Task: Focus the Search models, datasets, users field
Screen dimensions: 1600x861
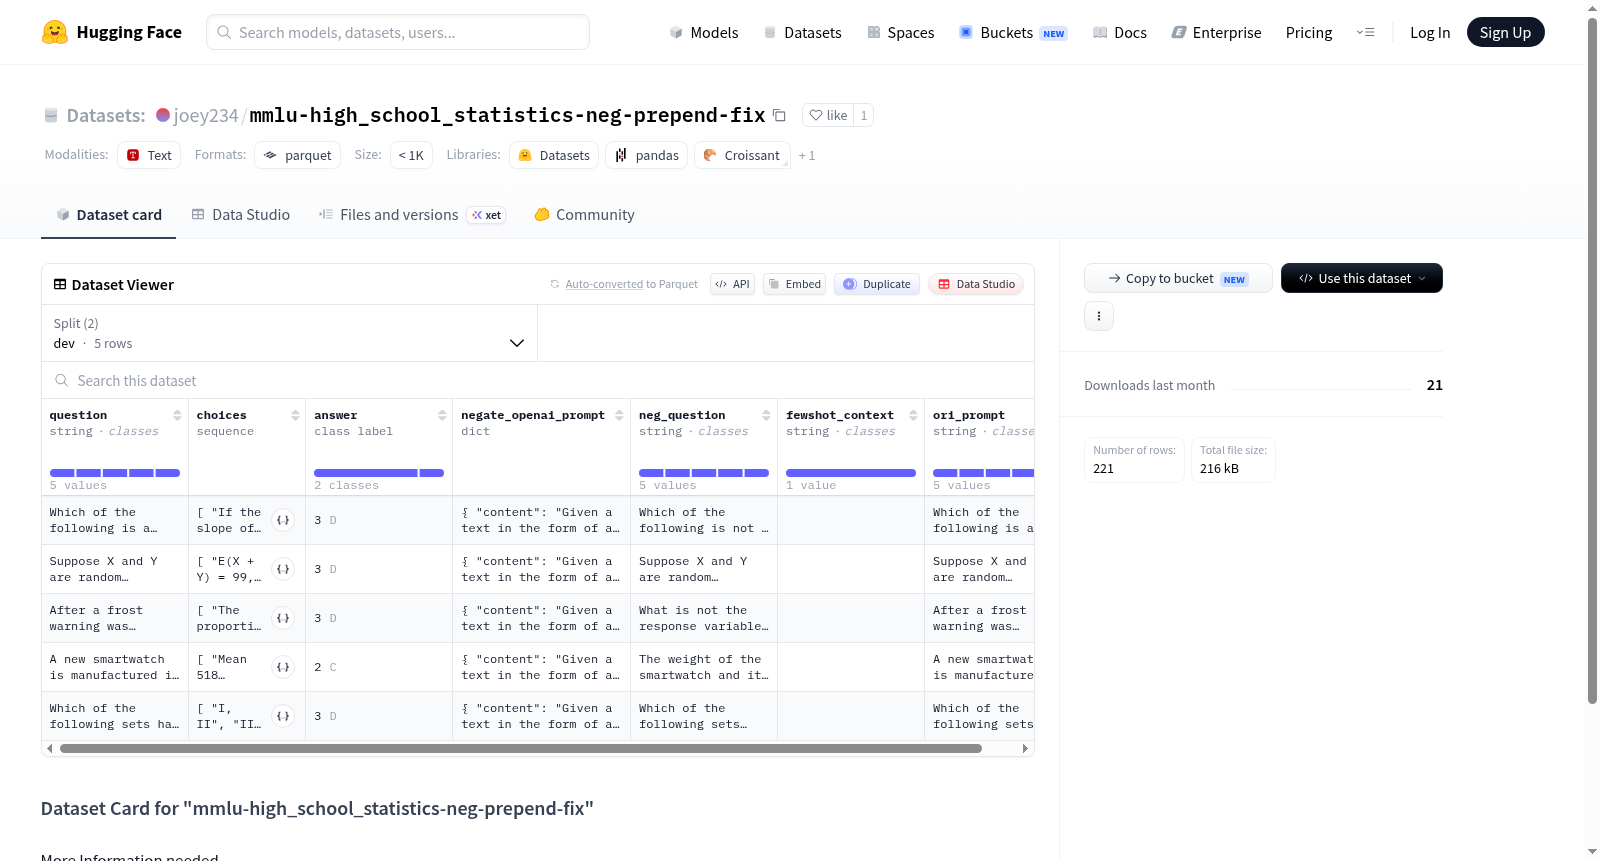Action: coord(398,32)
